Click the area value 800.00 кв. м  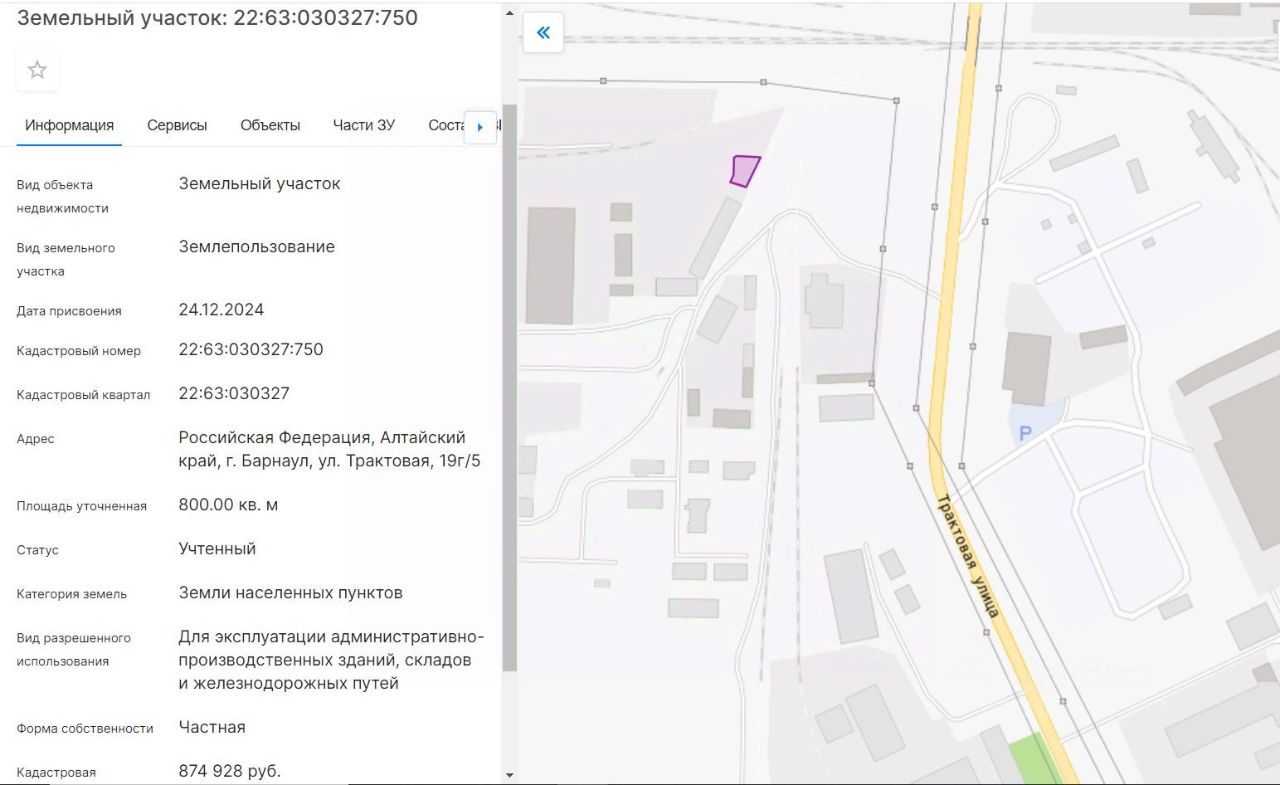click(228, 504)
